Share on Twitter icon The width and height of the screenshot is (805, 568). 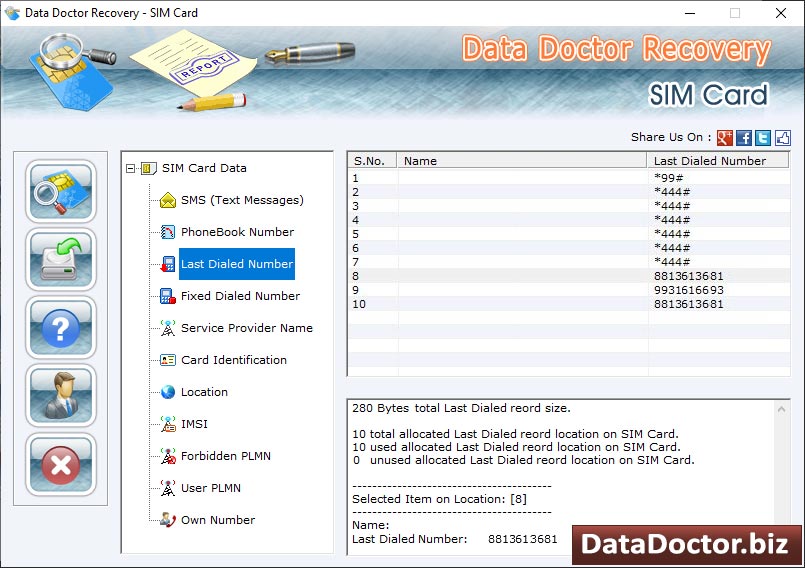point(763,138)
